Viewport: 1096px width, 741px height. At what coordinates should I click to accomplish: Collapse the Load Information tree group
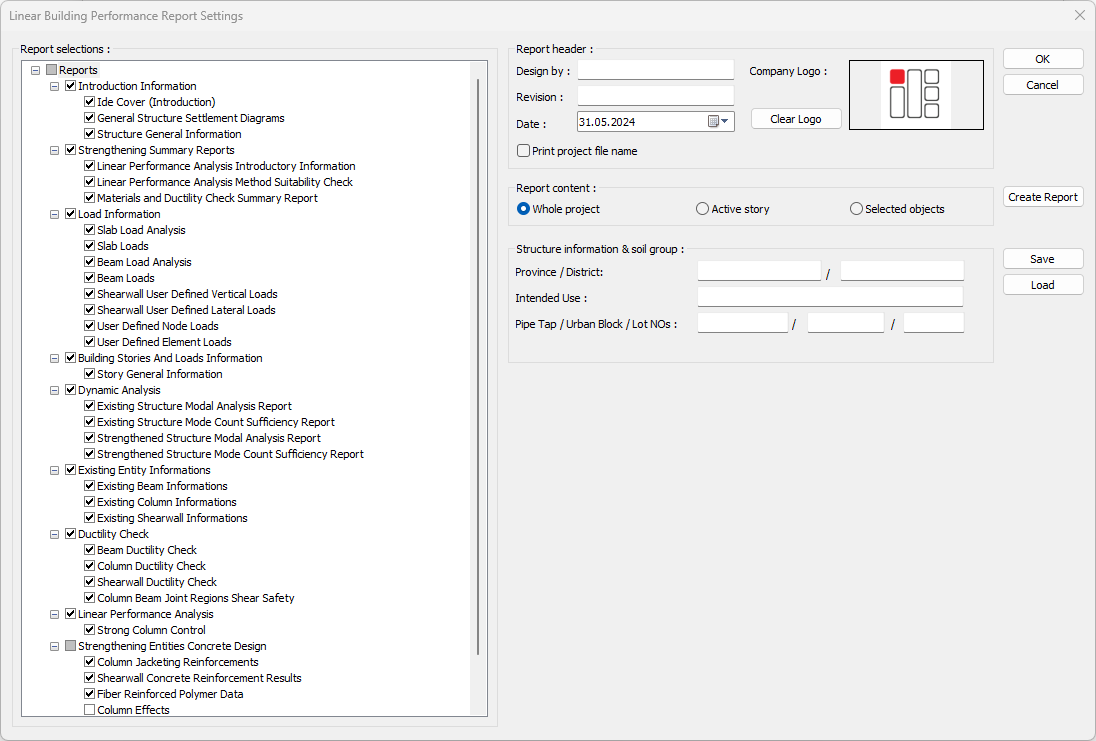tap(55, 214)
